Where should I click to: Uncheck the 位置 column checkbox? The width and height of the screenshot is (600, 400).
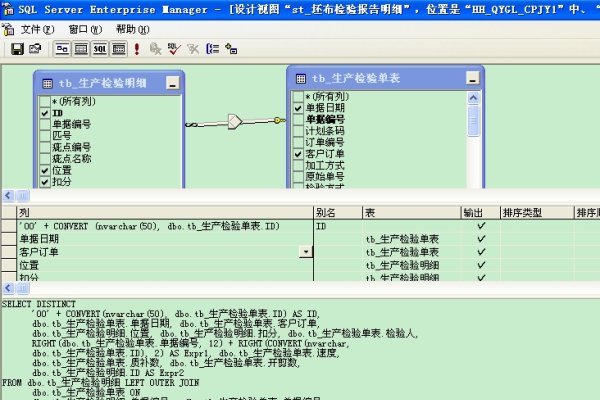coord(45,170)
